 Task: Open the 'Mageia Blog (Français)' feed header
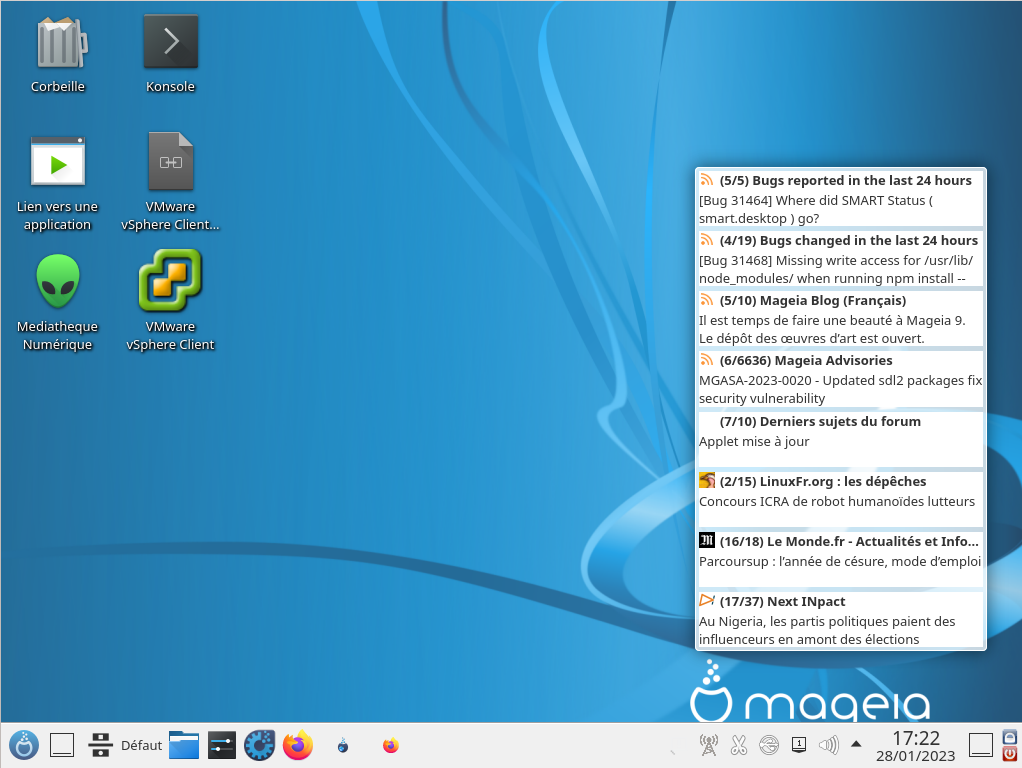[x=813, y=301]
